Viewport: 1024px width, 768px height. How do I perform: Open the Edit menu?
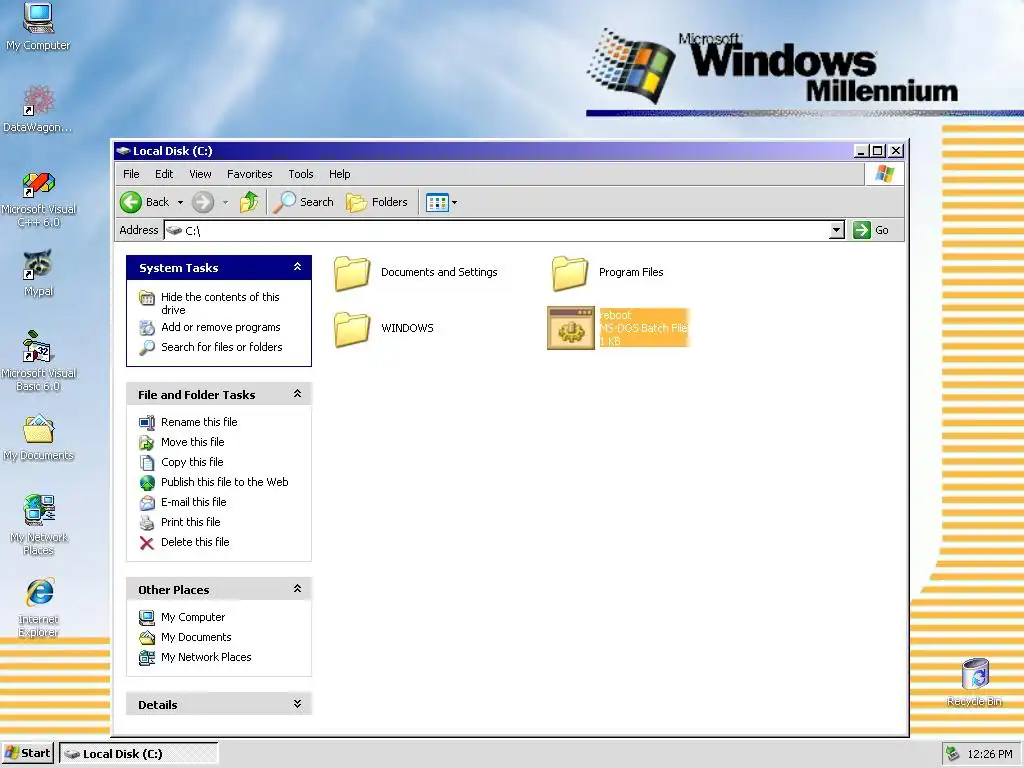point(164,174)
